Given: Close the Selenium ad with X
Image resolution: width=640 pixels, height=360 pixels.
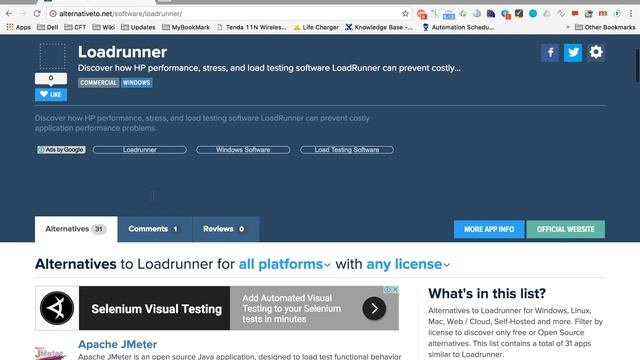Looking at the screenshot, I should pos(396,289).
